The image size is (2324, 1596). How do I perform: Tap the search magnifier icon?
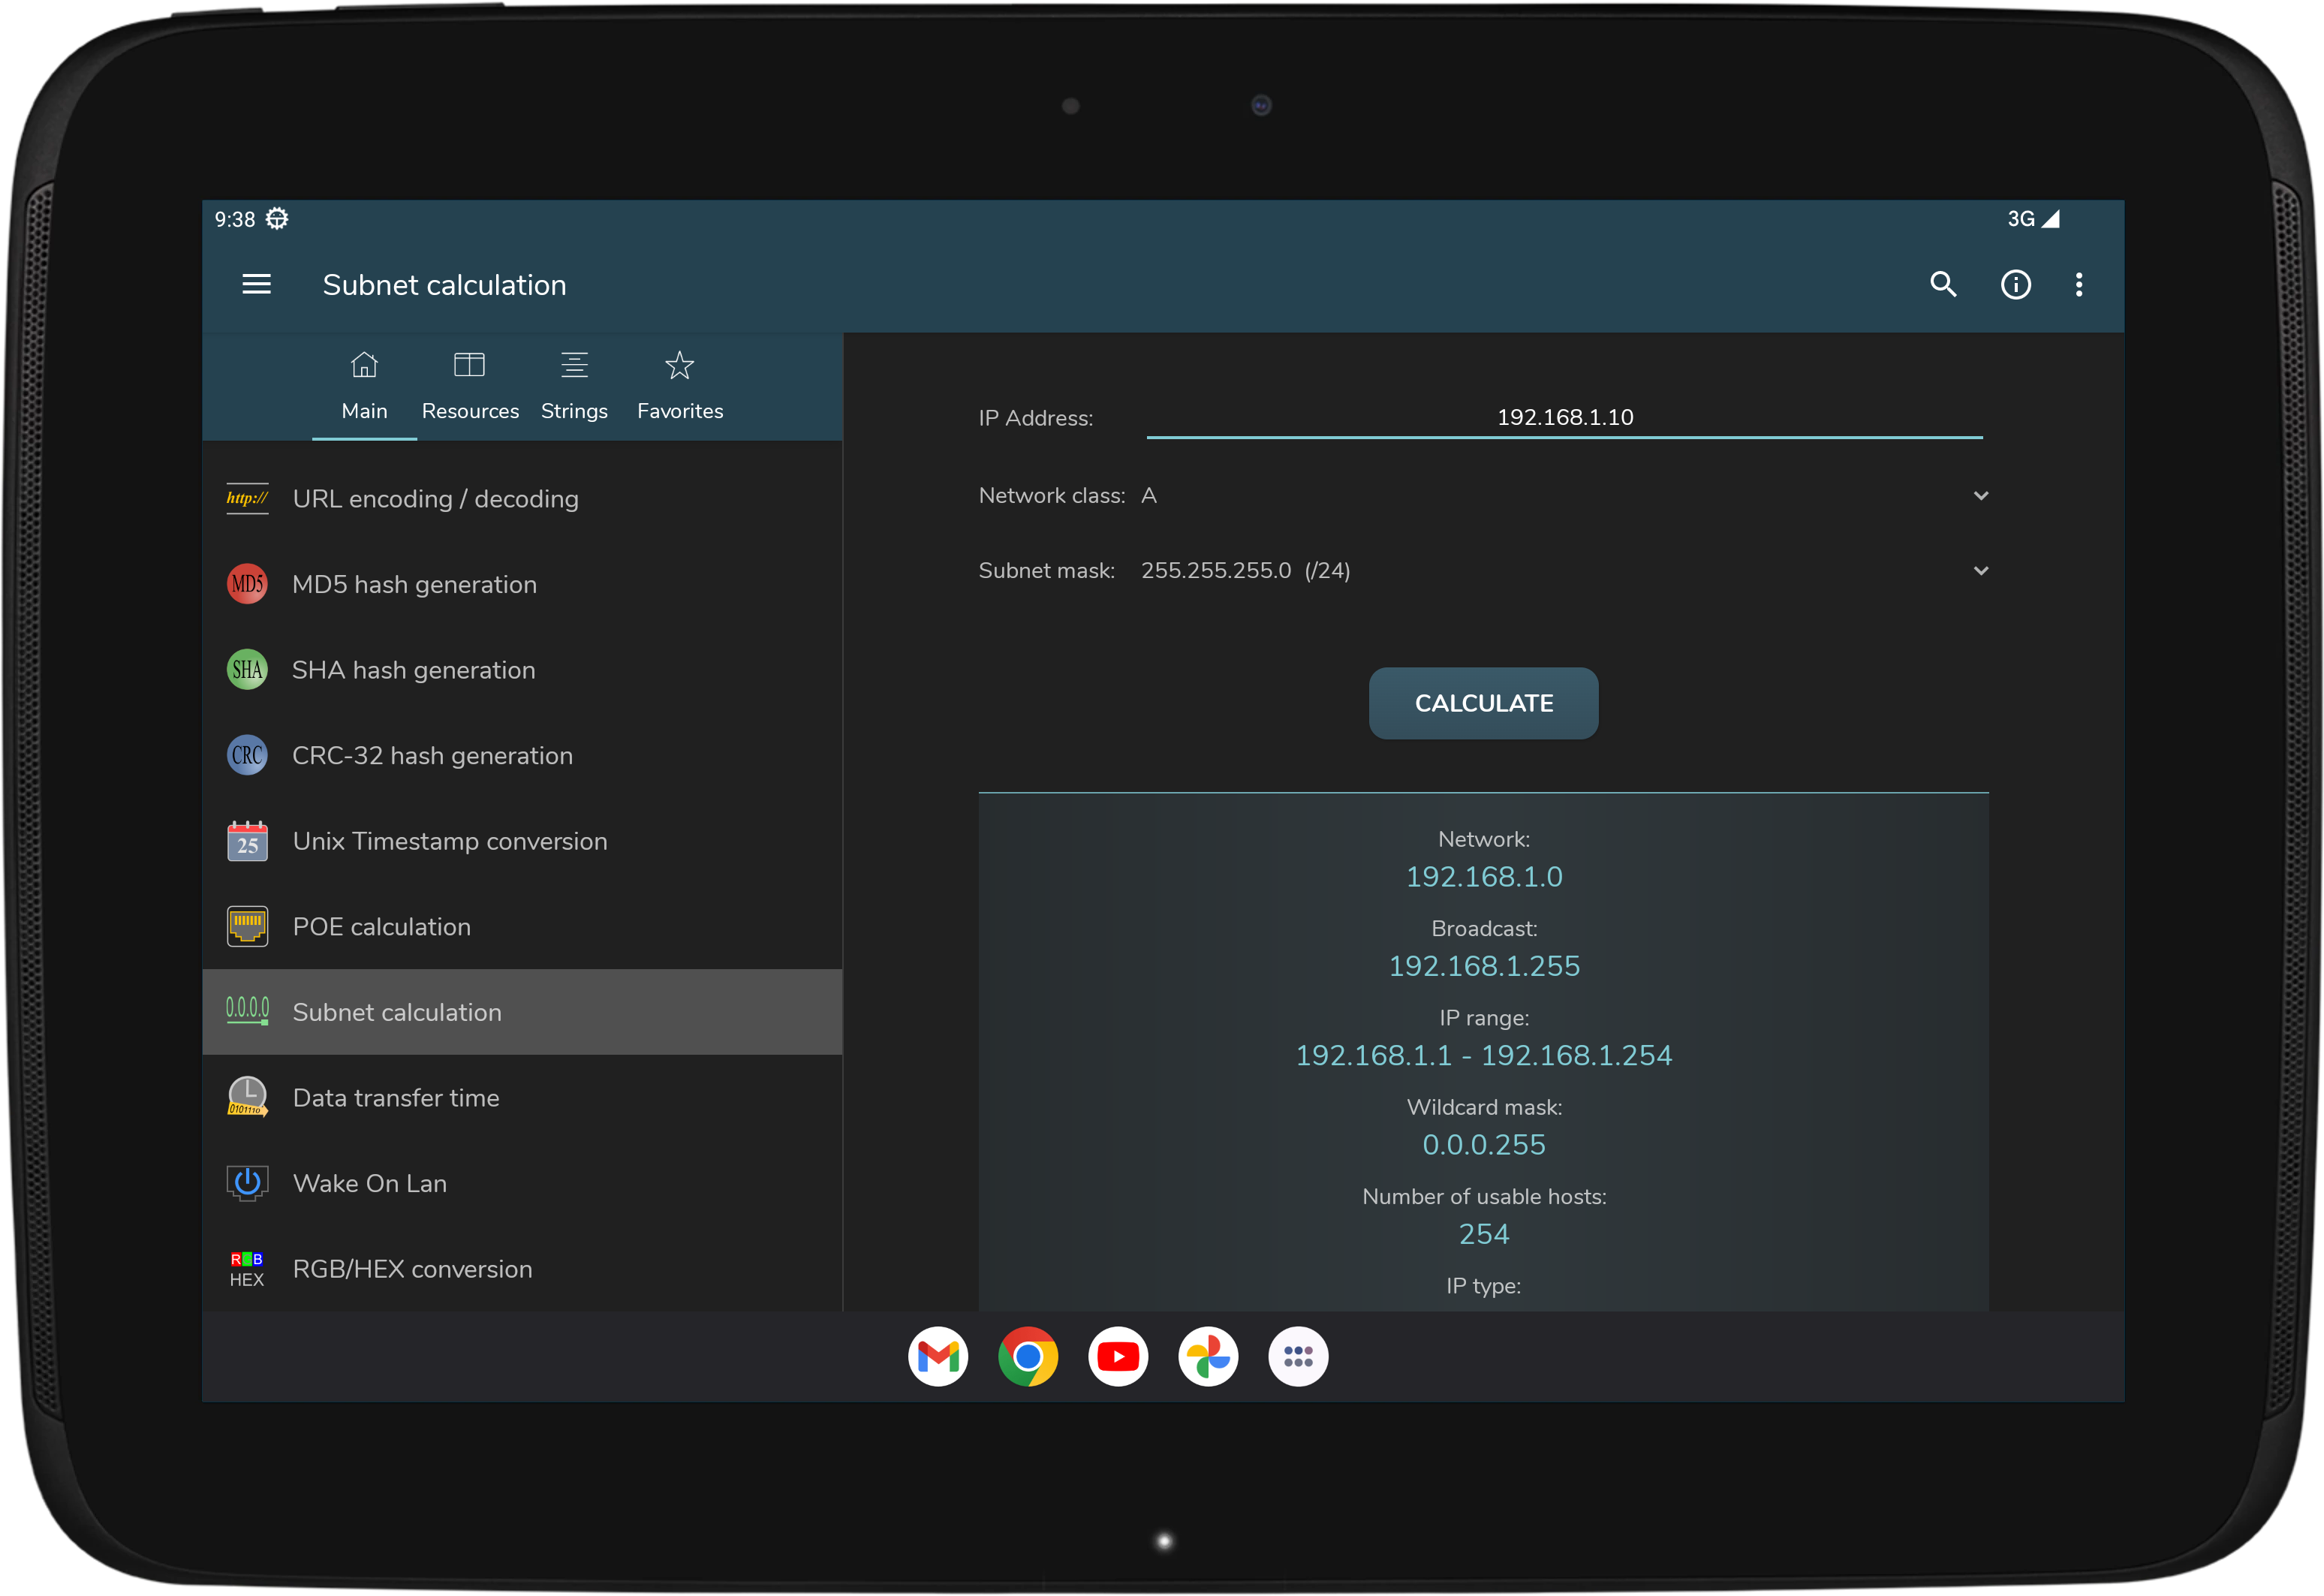(1943, 285)
